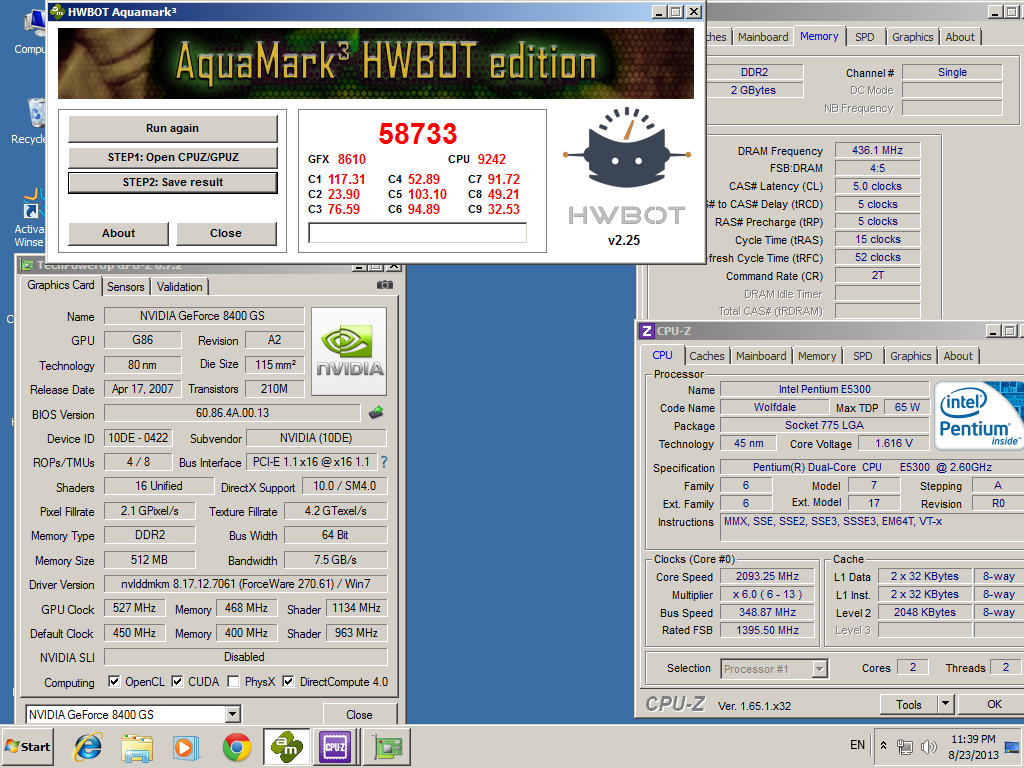Show hidden tray icons arrow

pyautogui.click(x=883, y=745)
